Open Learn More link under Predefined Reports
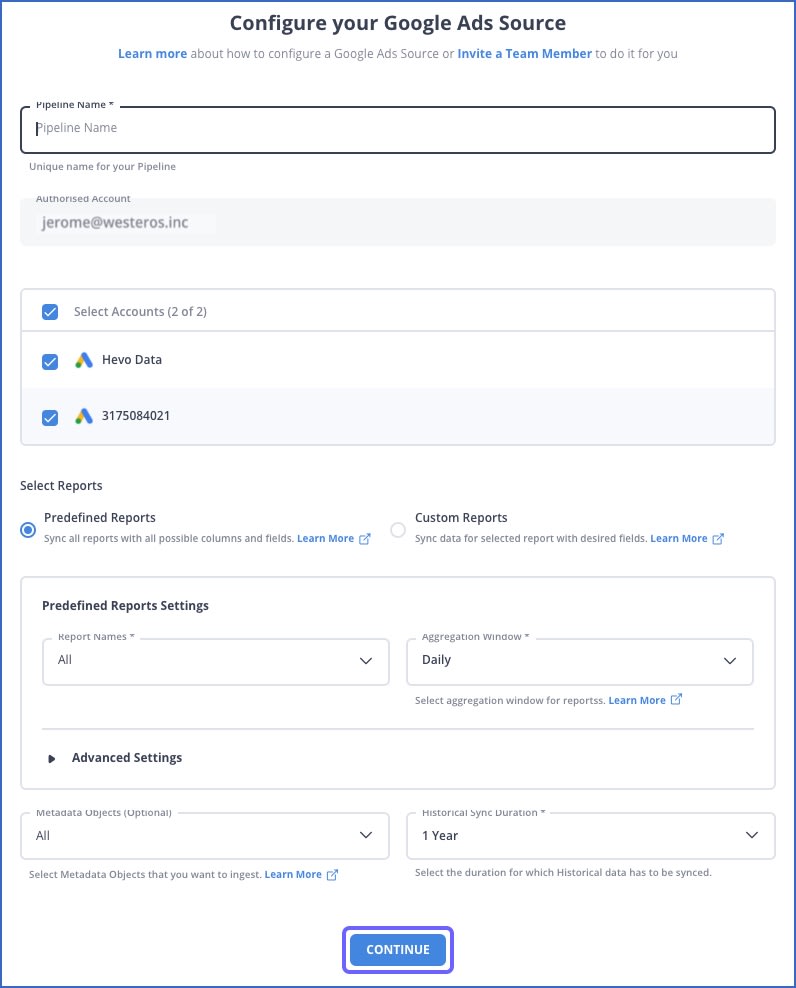Screen dimensions: 796x988 [x=325, y=539]
